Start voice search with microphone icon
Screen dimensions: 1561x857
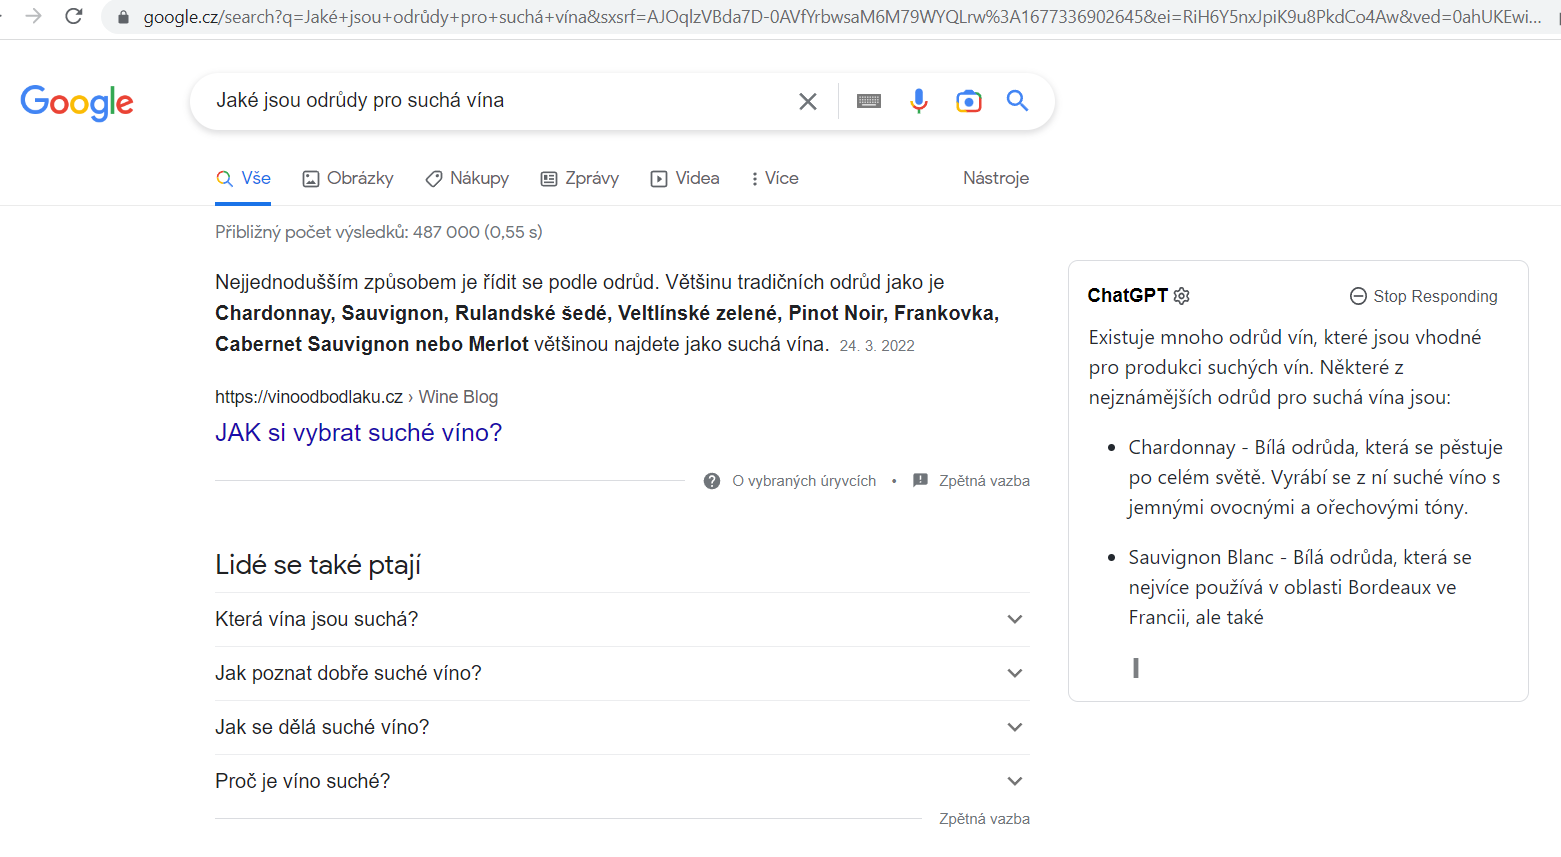[x=919, y=101]
